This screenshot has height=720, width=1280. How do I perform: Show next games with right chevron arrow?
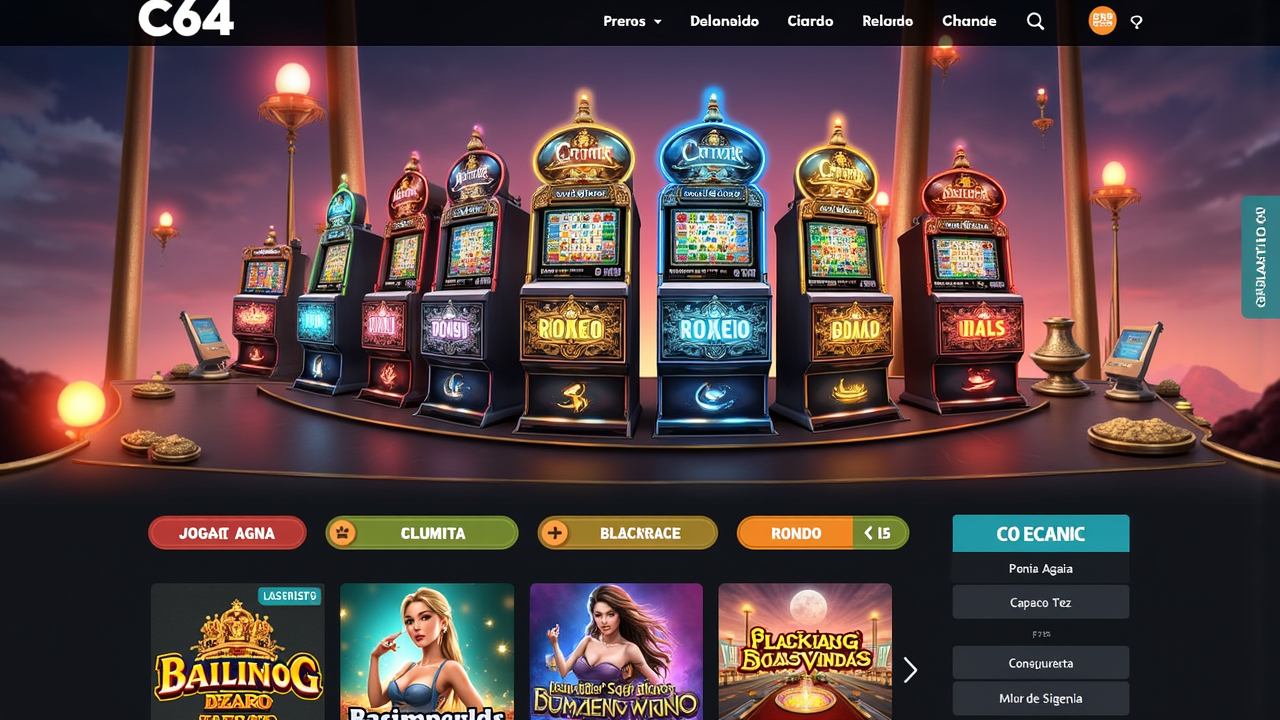pyautogui.click(x=910, y=670)
